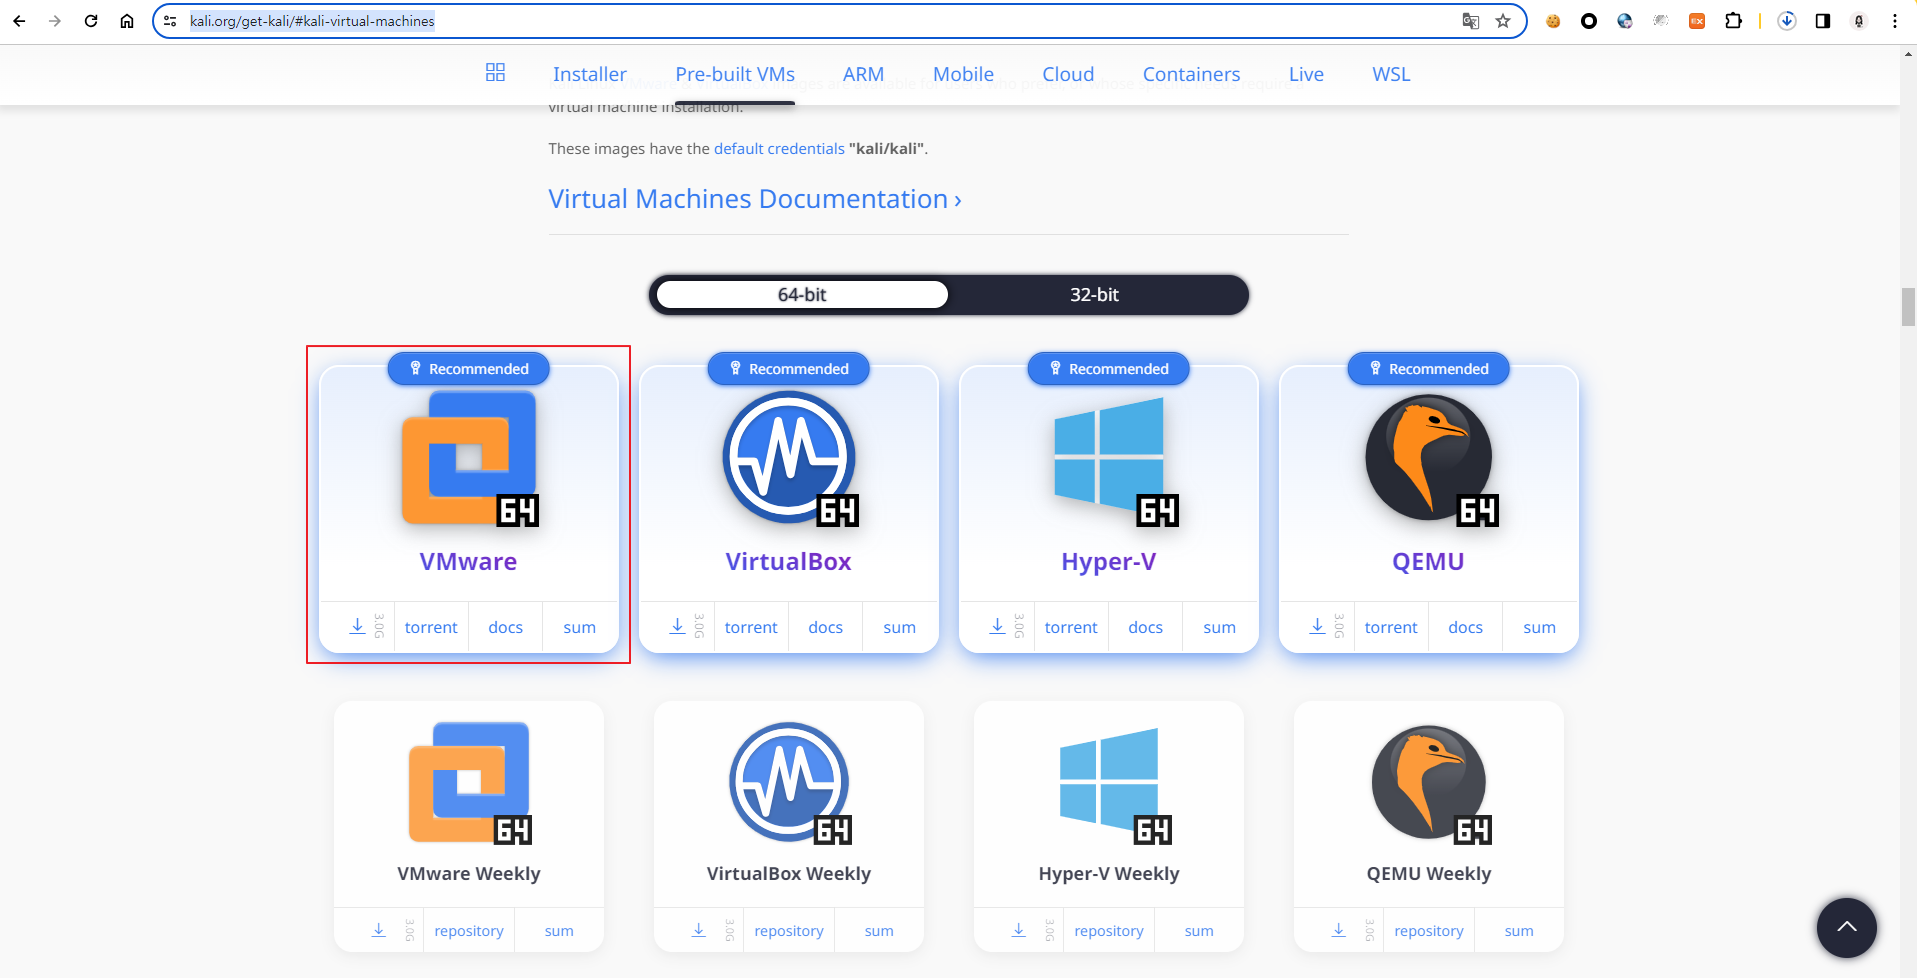
Task: Open QEMU docs link
Action: click(1465, 628)
